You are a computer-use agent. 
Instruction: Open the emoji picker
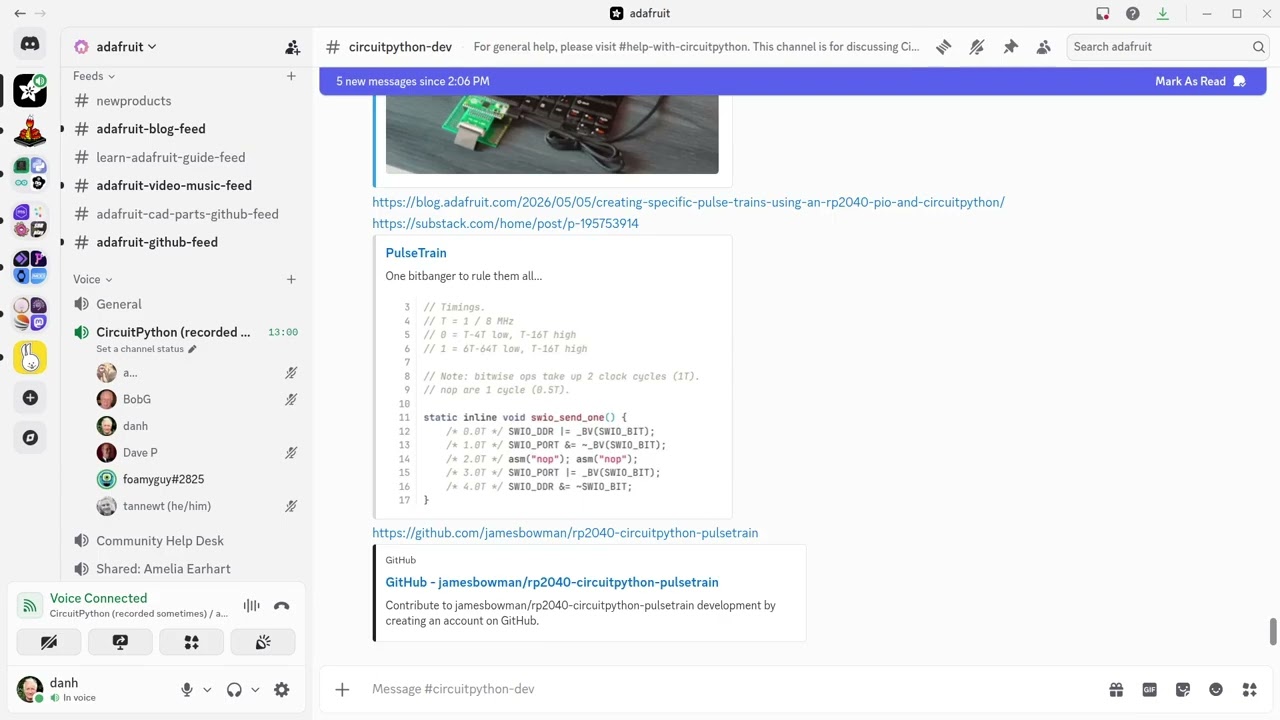pos(1216,689)
